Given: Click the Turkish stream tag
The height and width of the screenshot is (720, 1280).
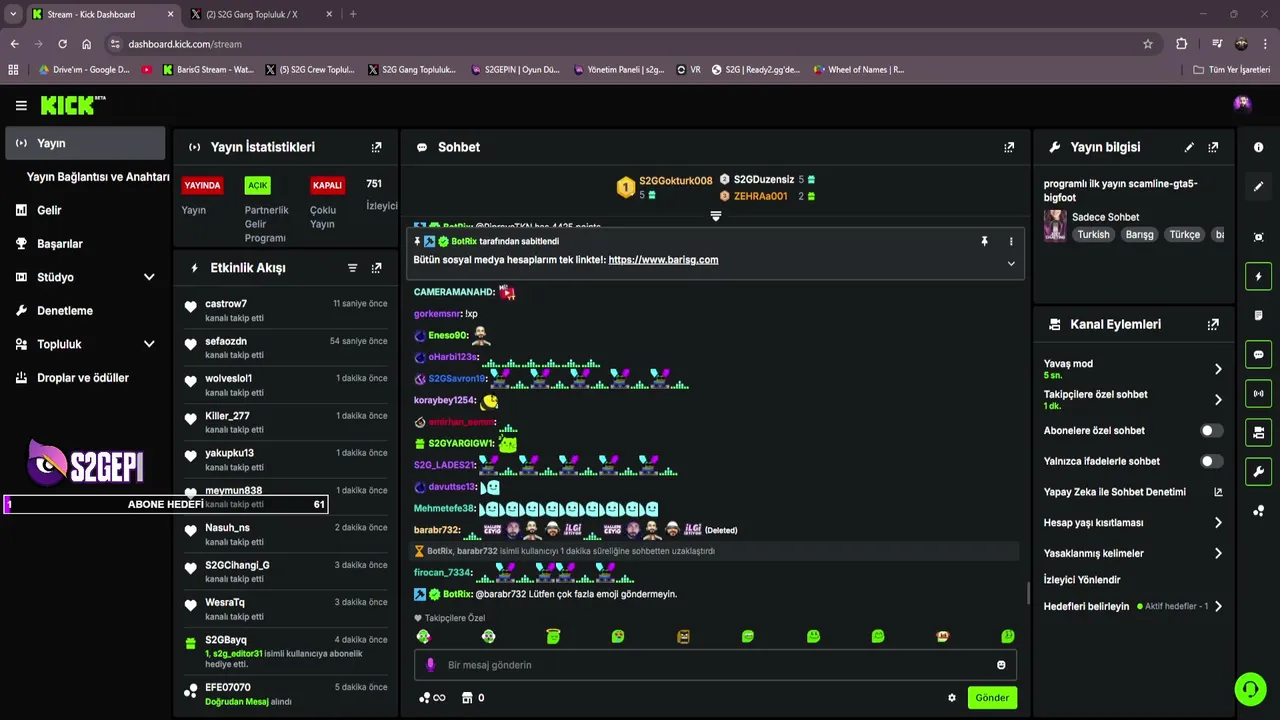Looking at the screenshot, I should [1093, 235].
